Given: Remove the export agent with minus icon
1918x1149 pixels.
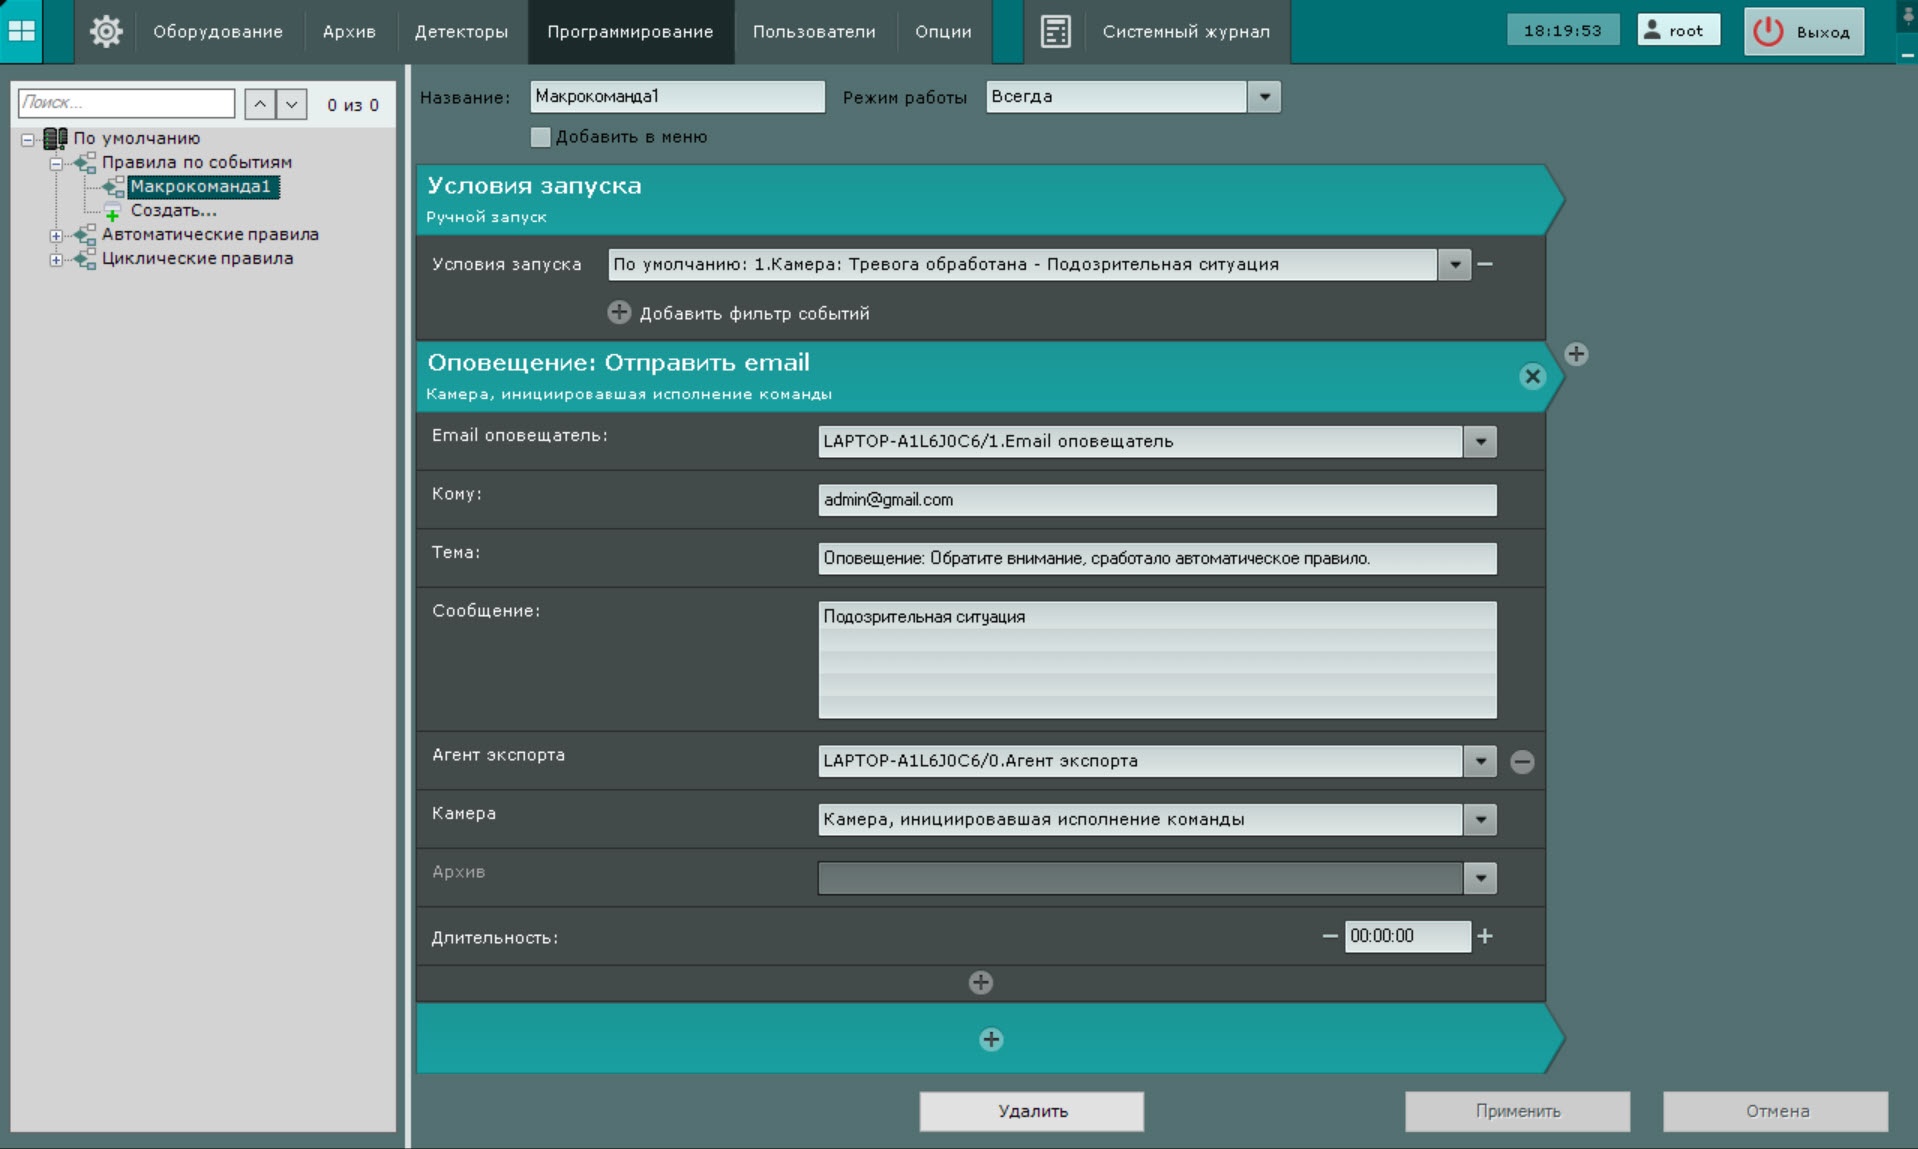Looking at the screenshot, I should point(1522,762).
